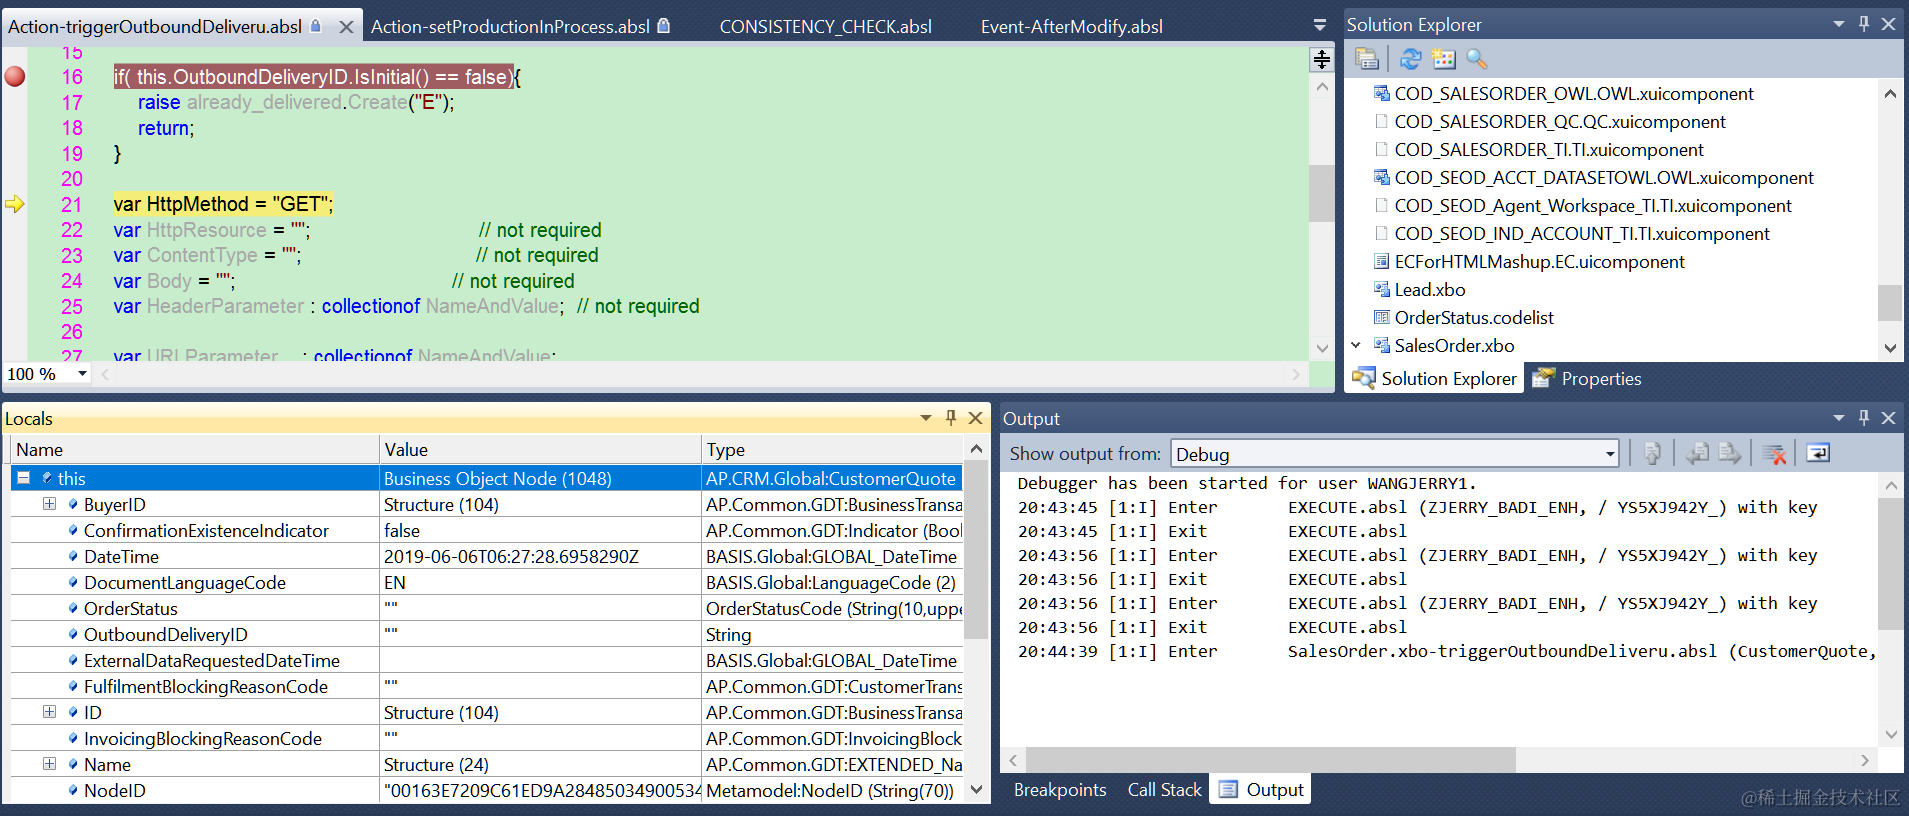The width and height of the screenshot is (1909, 816).
Task: Click the Properties icon in Solution Explorer toolbar
Action: [1367, 59]
